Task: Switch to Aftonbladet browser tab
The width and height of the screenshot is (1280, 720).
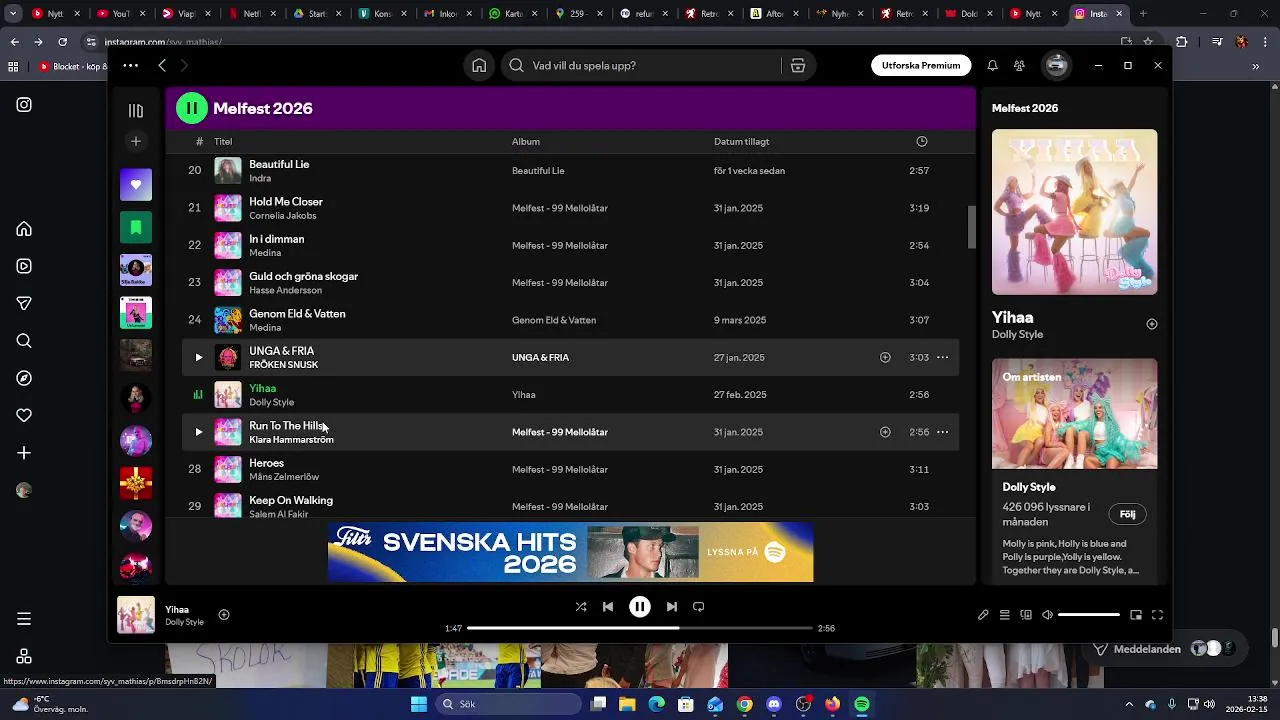Action: [772, 14]
